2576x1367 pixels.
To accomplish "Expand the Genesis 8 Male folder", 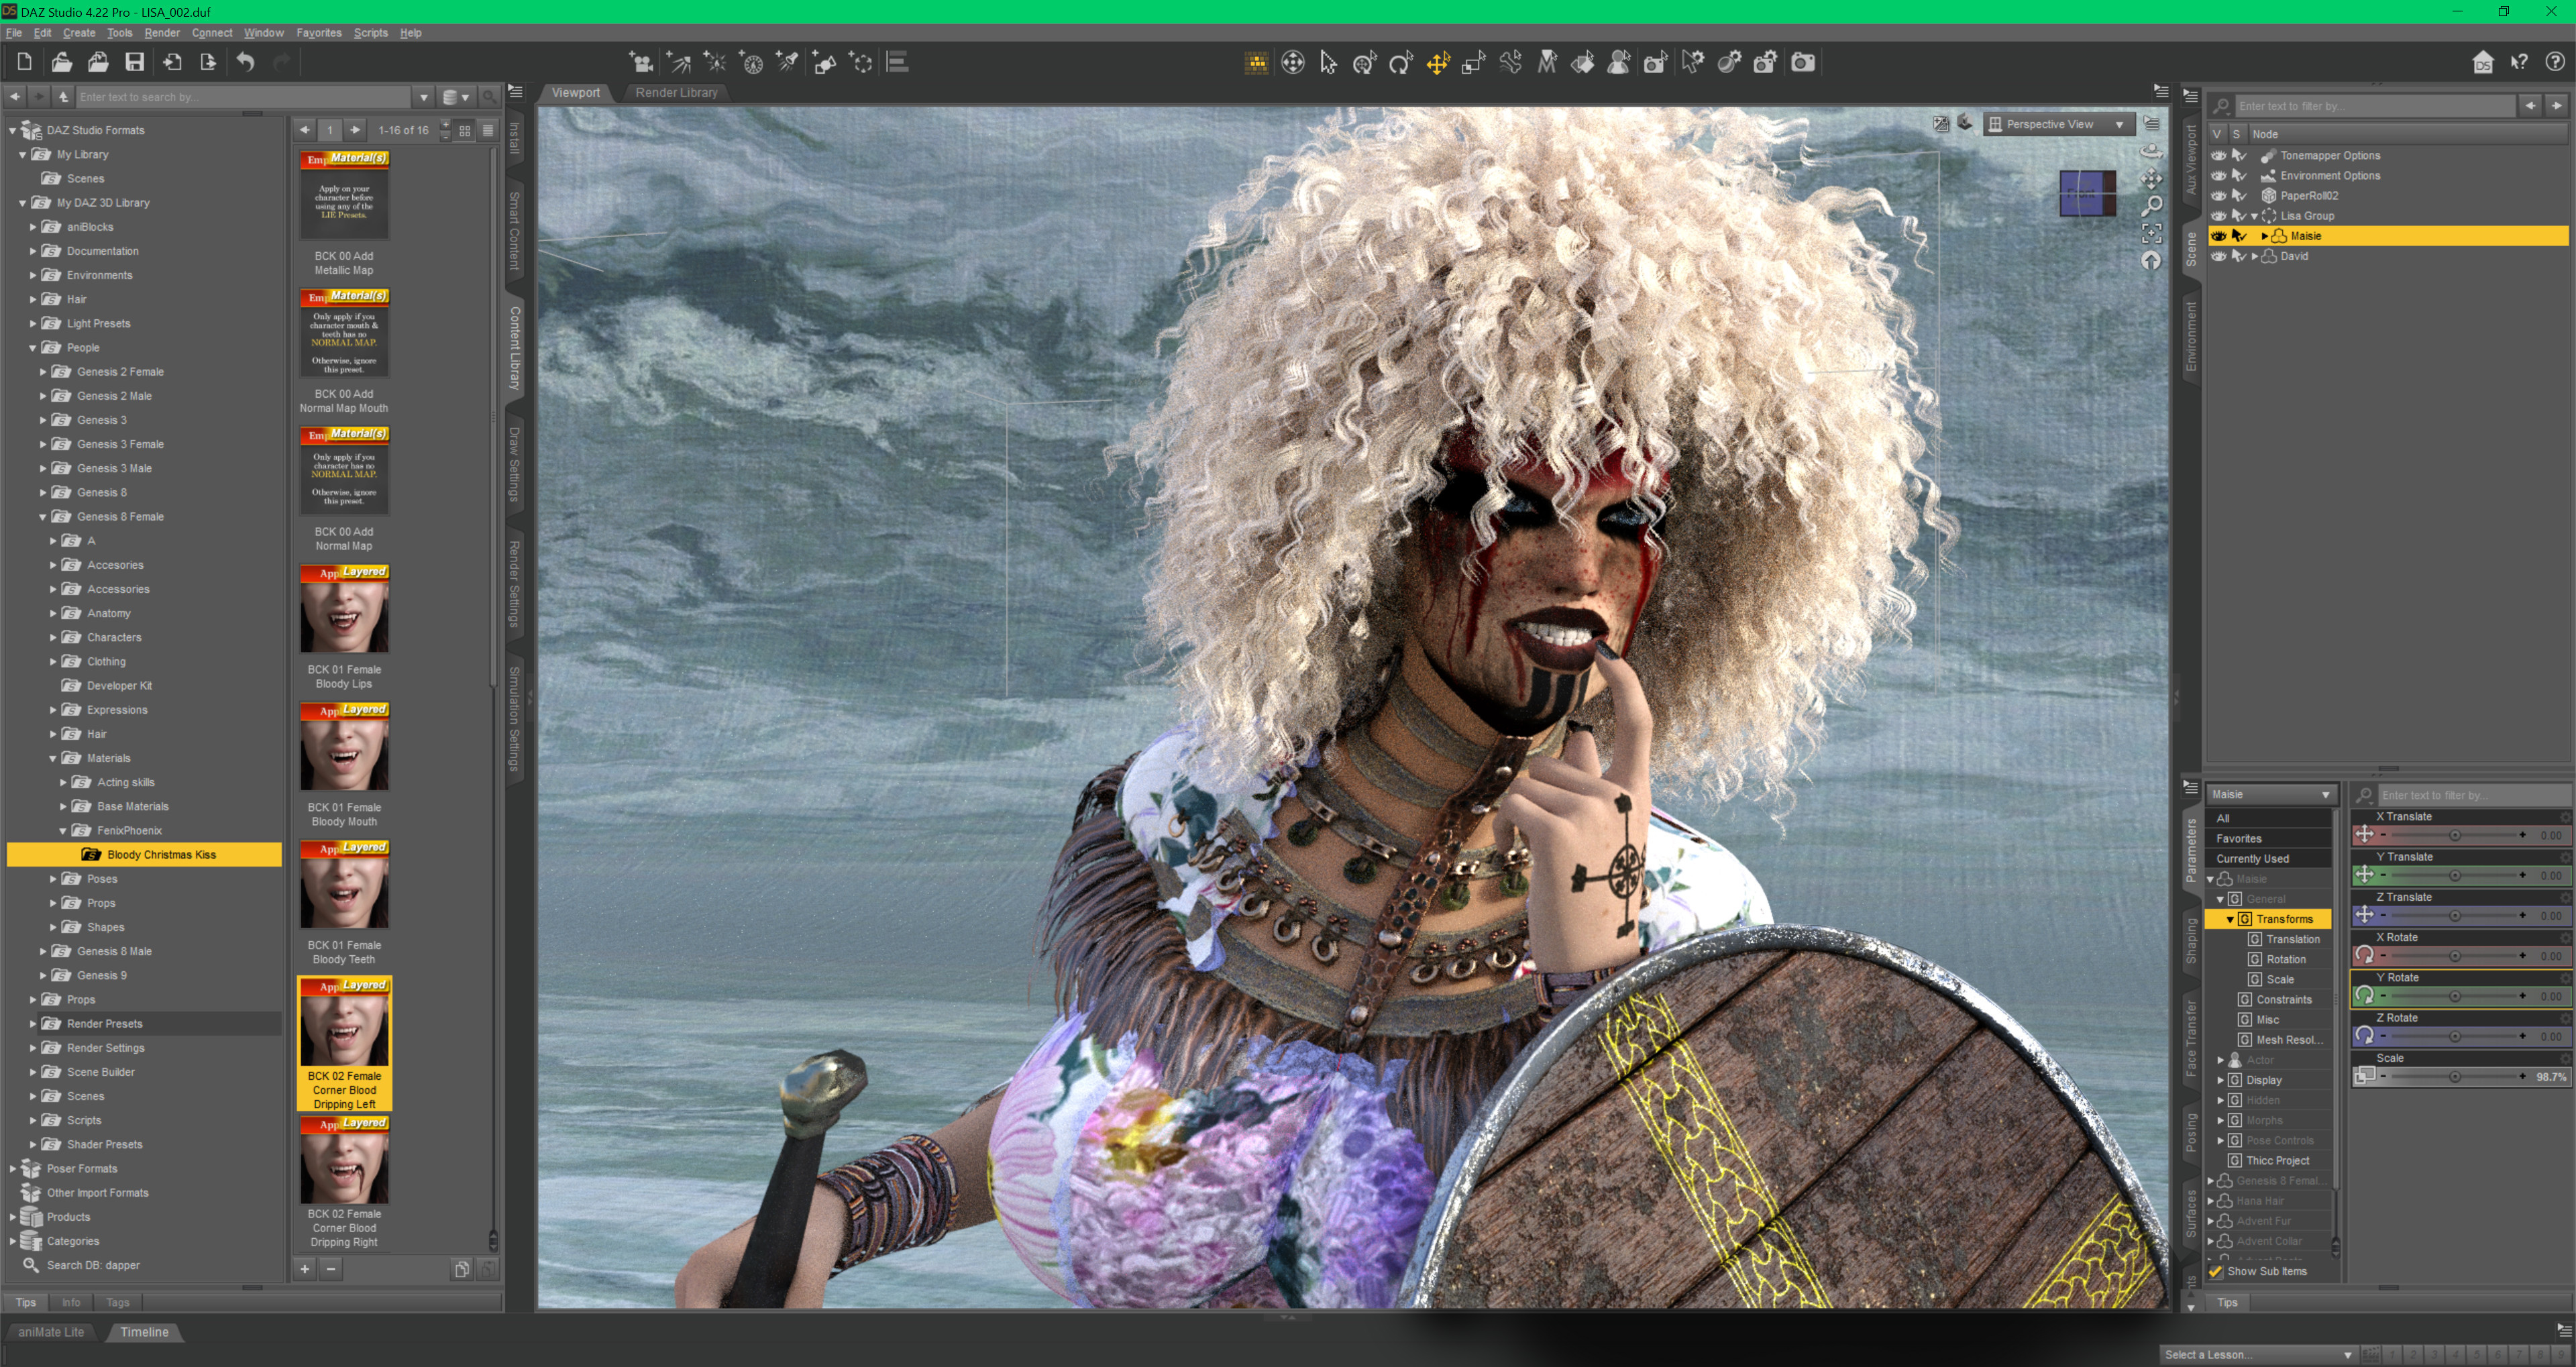I will [x=43, y=952].
